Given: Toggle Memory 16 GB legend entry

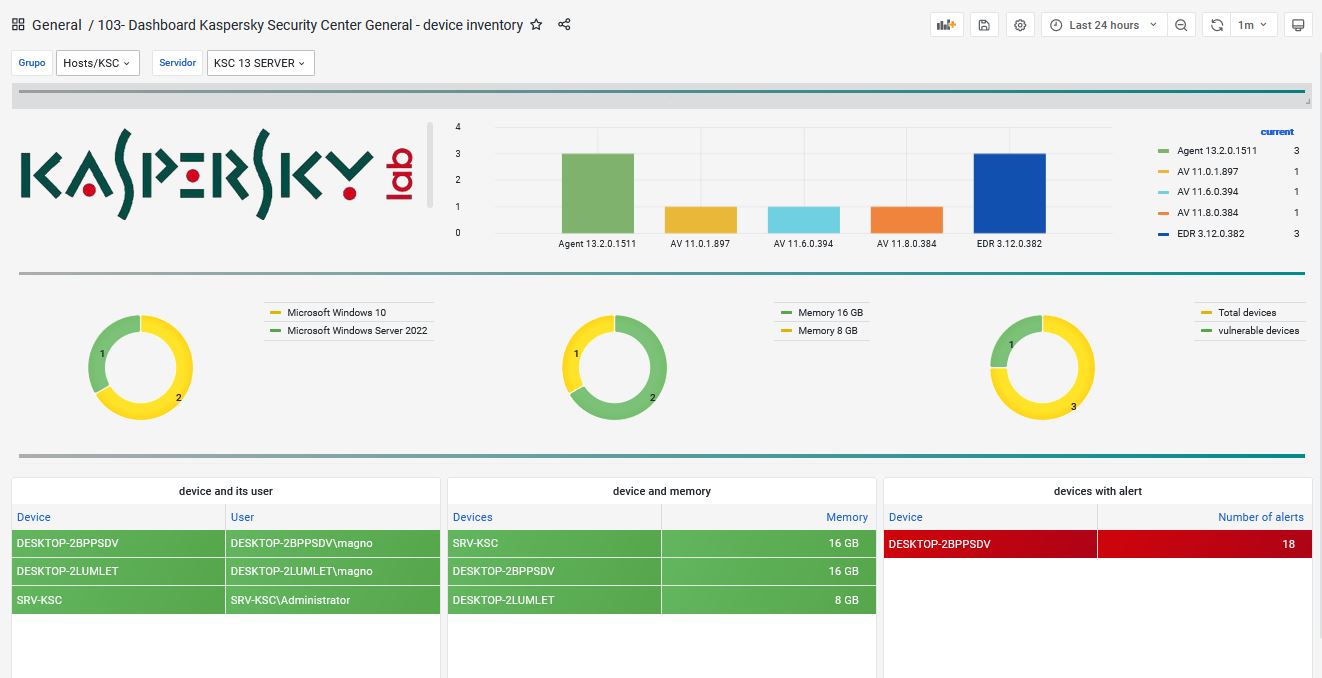Looking at the screenshot, I should pos(830,313).
